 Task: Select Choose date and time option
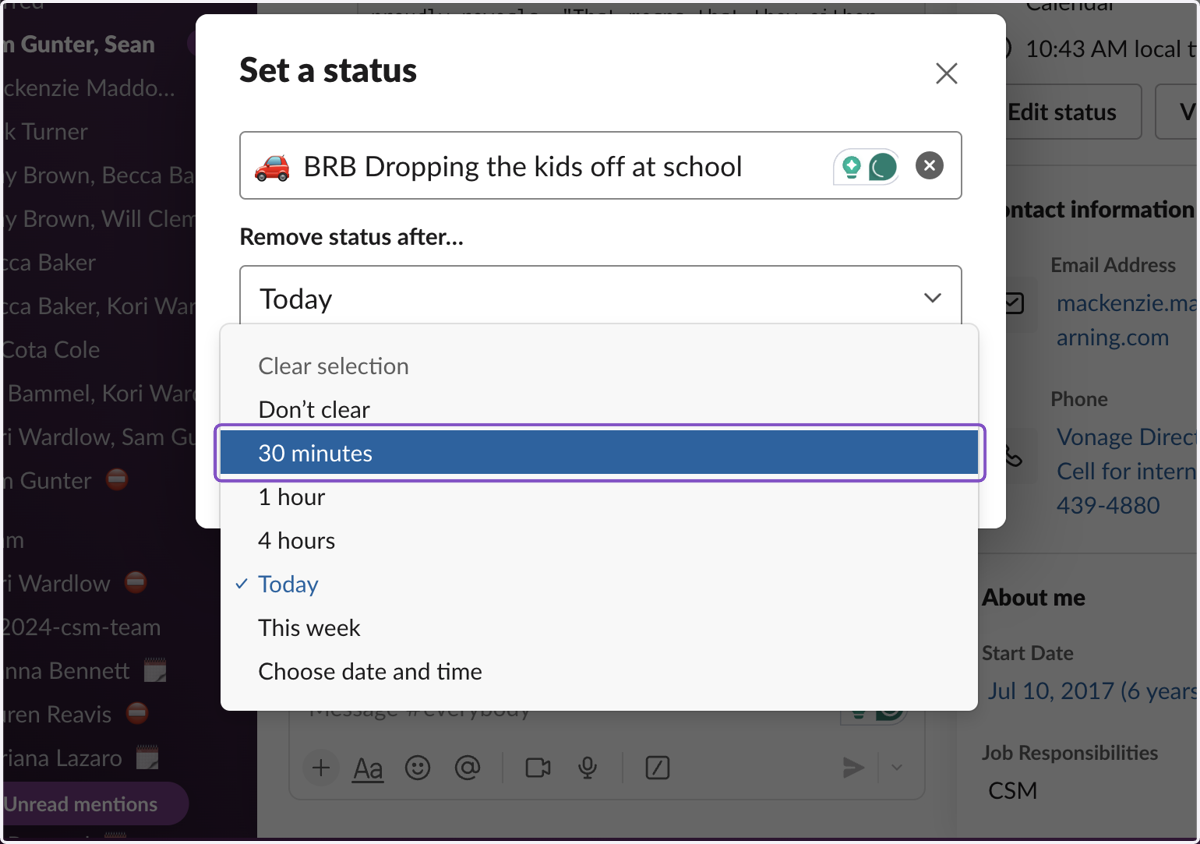pyautogui.click(x=599, y=672)
